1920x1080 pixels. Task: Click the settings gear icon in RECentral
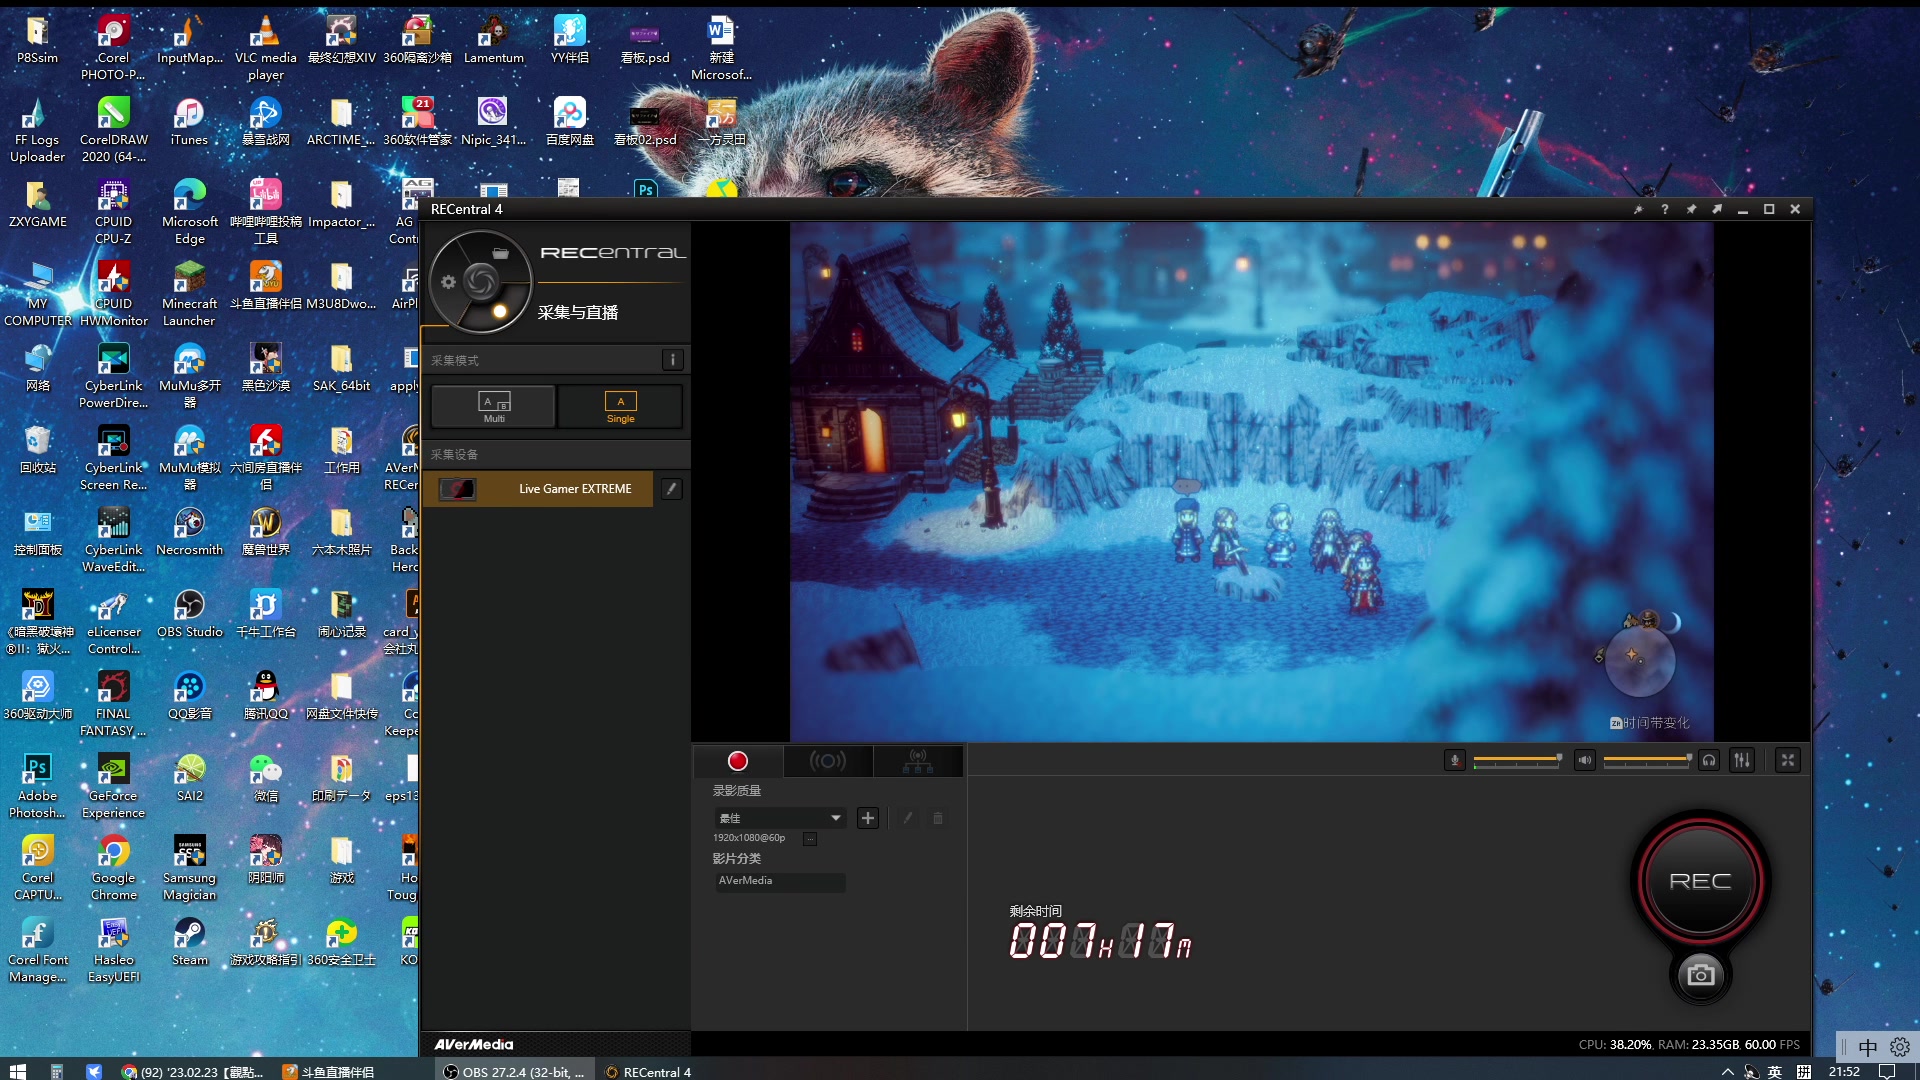point(448,284)
